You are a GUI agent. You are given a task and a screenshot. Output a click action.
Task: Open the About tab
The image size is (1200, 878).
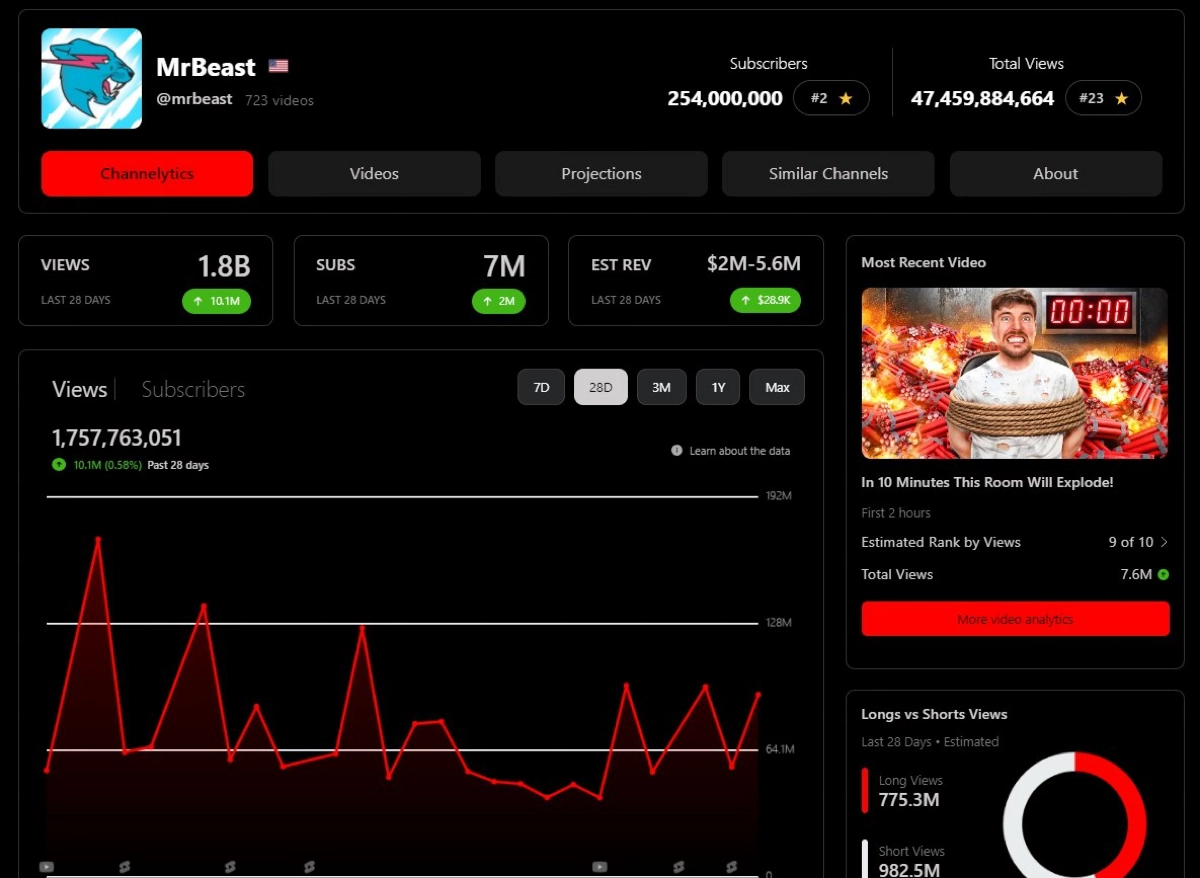coord(1056,174)
